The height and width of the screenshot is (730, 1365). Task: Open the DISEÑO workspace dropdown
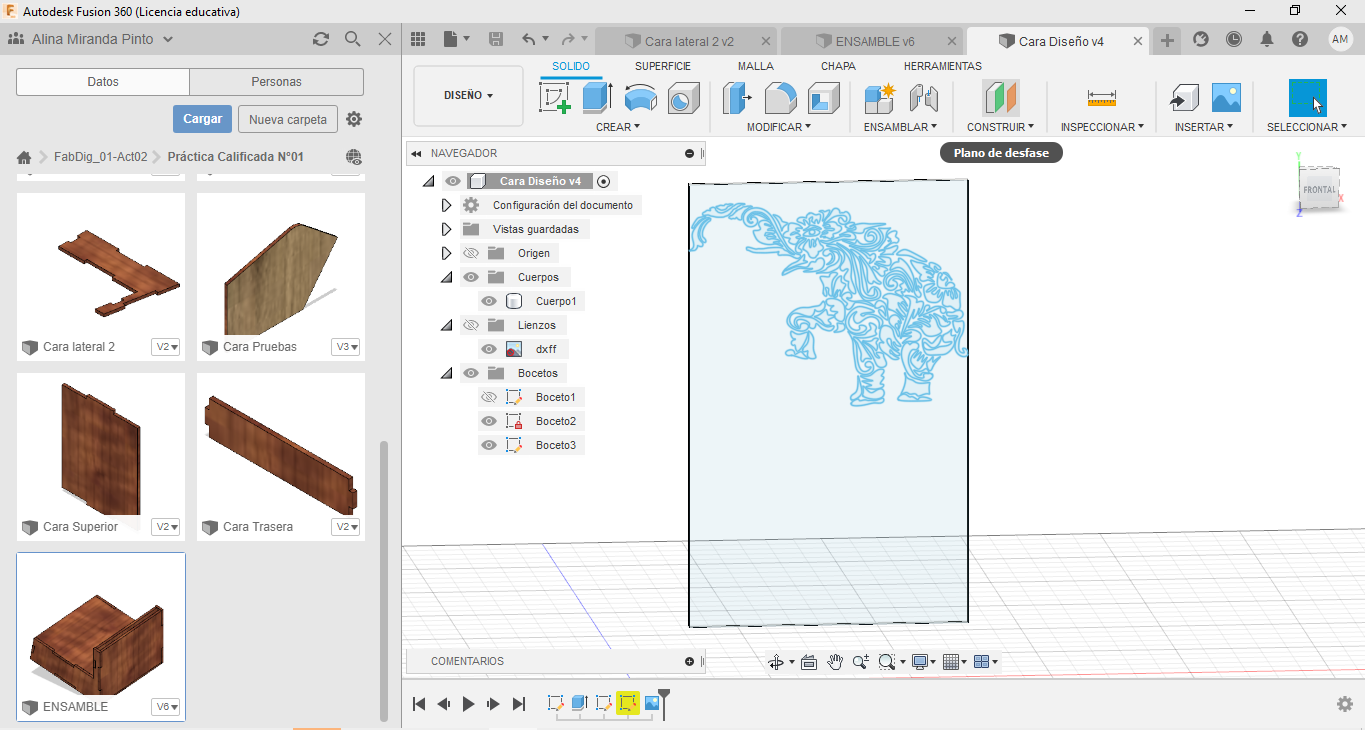point(468,96)
